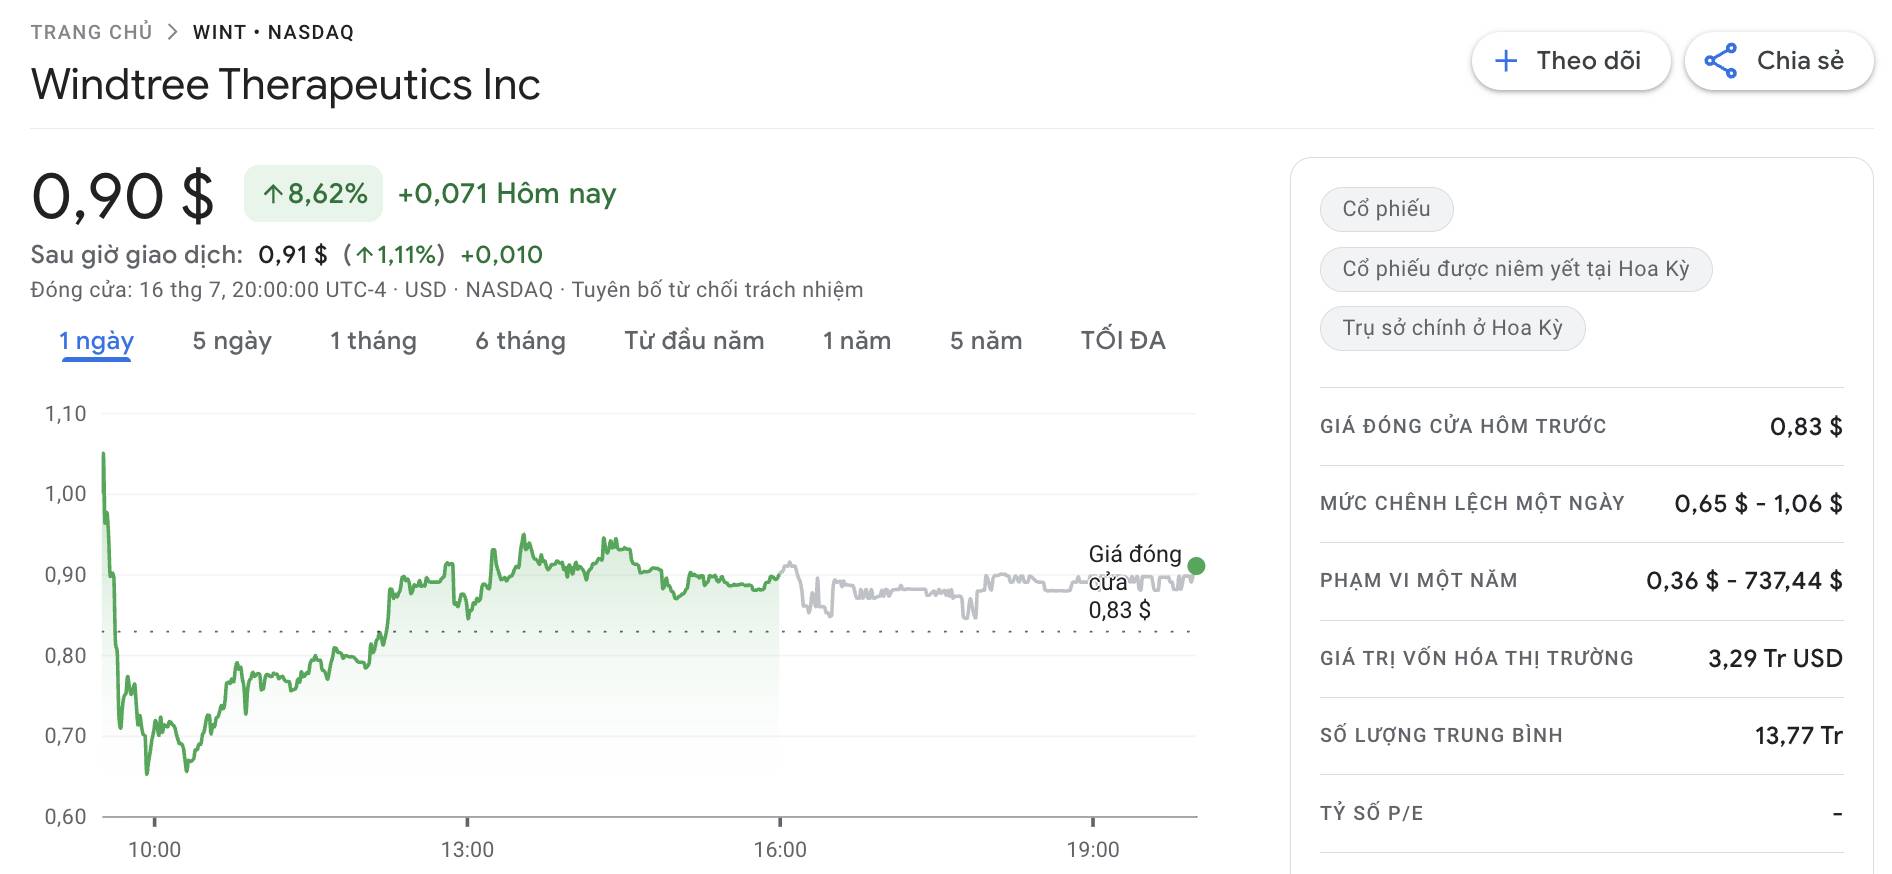Viewport: 1892px width, 874px height.
Task: Click the plus icon in Theo dõi button
Action: pyautogui.click(x=1506, y=61)
